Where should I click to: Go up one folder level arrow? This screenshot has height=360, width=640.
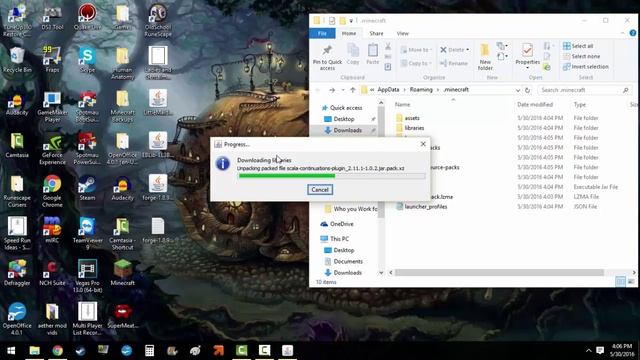(353, 90)
